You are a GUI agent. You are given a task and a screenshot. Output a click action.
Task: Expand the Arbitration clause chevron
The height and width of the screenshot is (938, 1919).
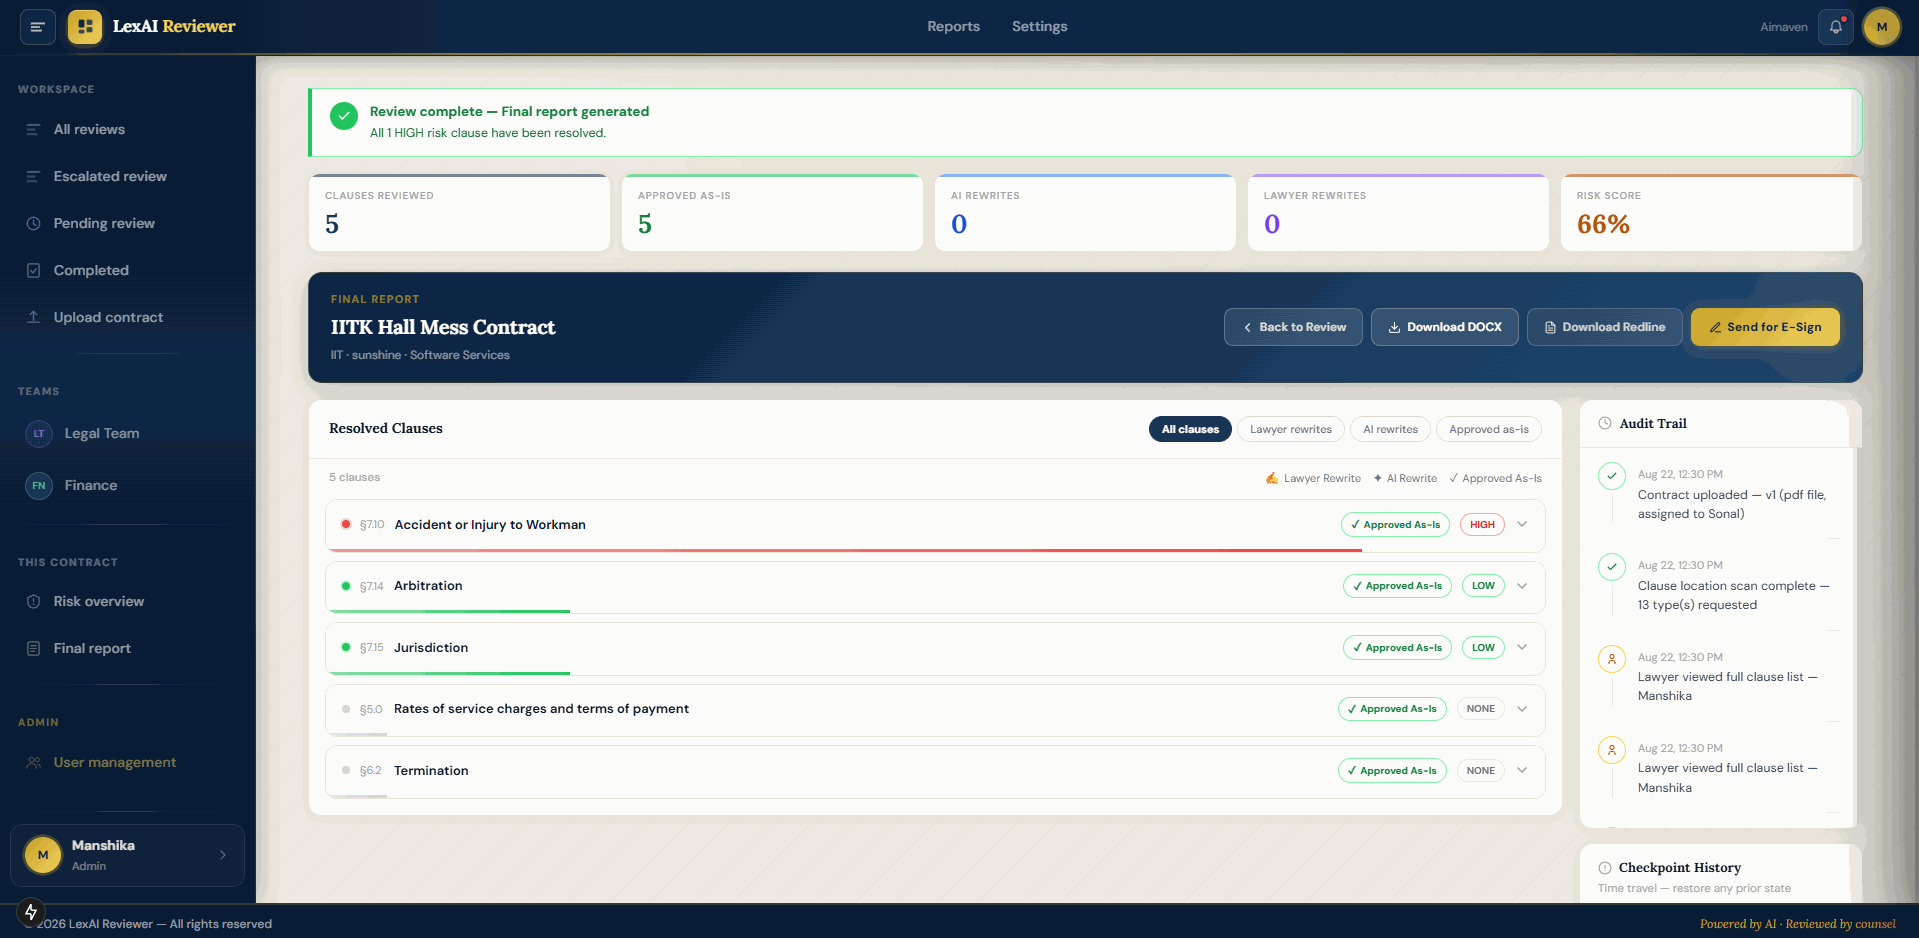[1522, 586]
